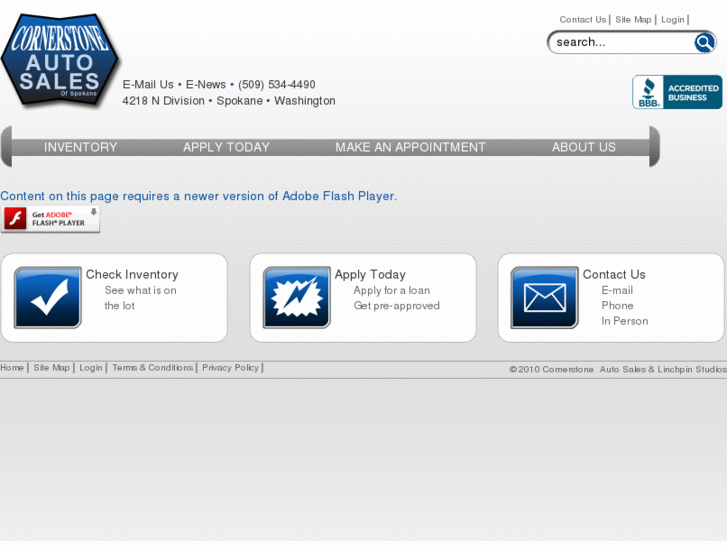Open Terms & Conditions link

tap(153, 368)
